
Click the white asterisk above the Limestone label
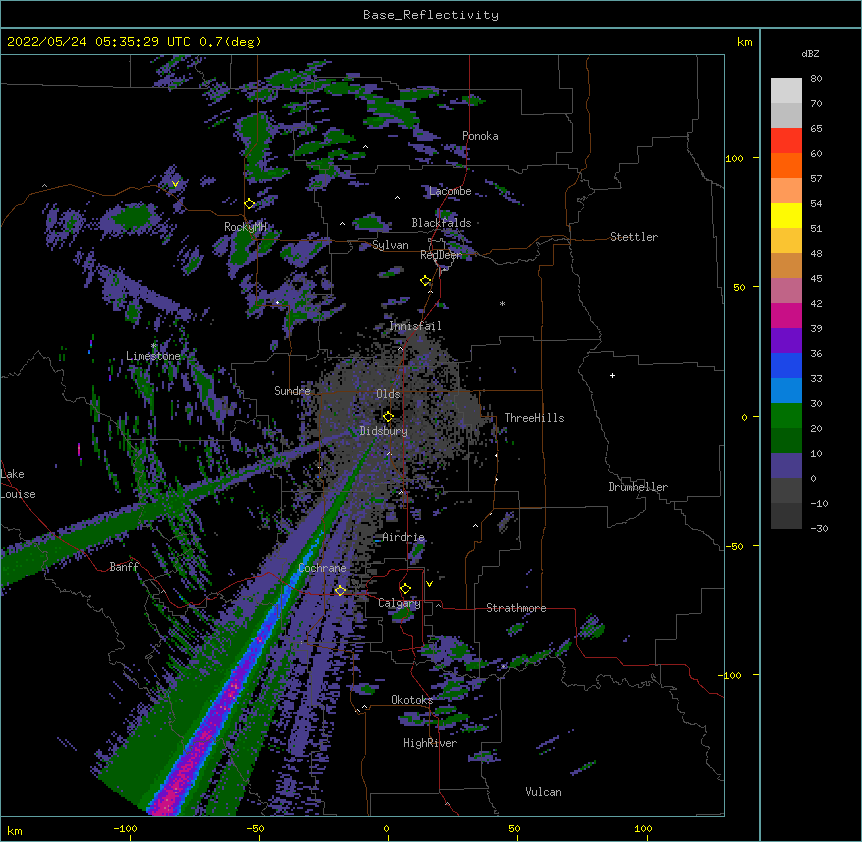(153, 345)
